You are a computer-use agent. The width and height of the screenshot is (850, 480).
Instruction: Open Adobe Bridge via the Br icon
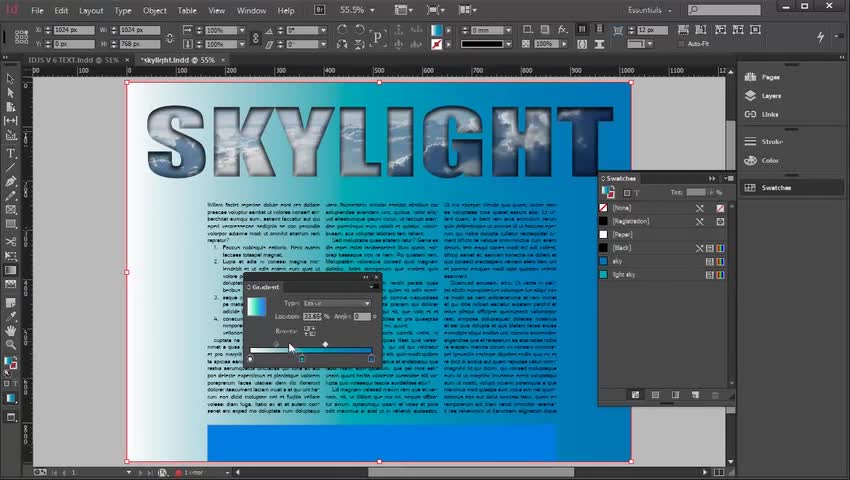pos(319,10)
